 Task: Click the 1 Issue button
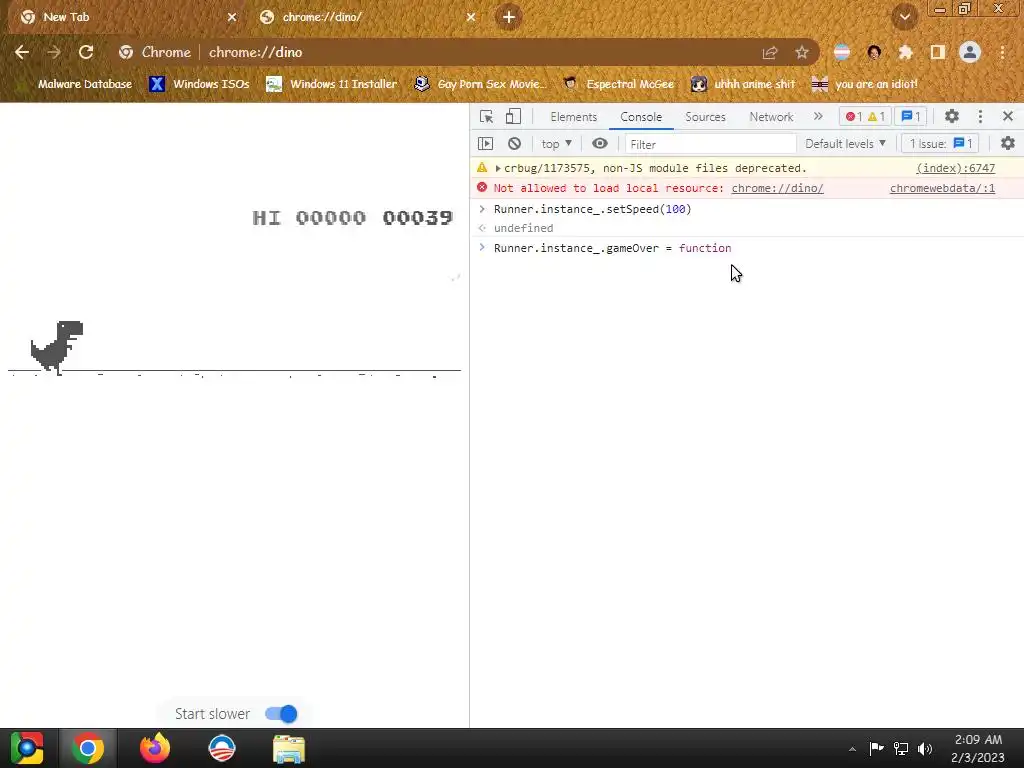point(940,144)
